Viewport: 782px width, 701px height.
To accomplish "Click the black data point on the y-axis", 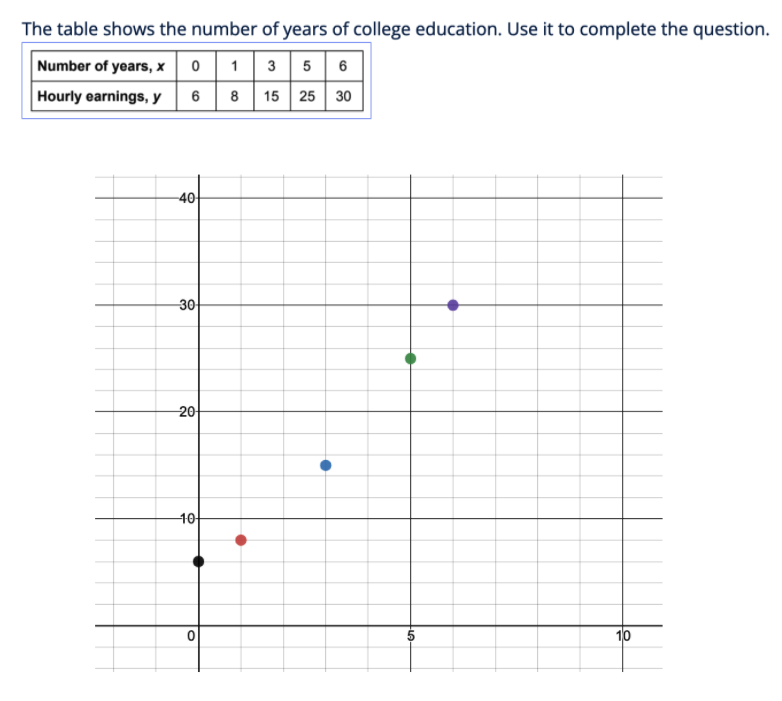I will pos(198,561).
